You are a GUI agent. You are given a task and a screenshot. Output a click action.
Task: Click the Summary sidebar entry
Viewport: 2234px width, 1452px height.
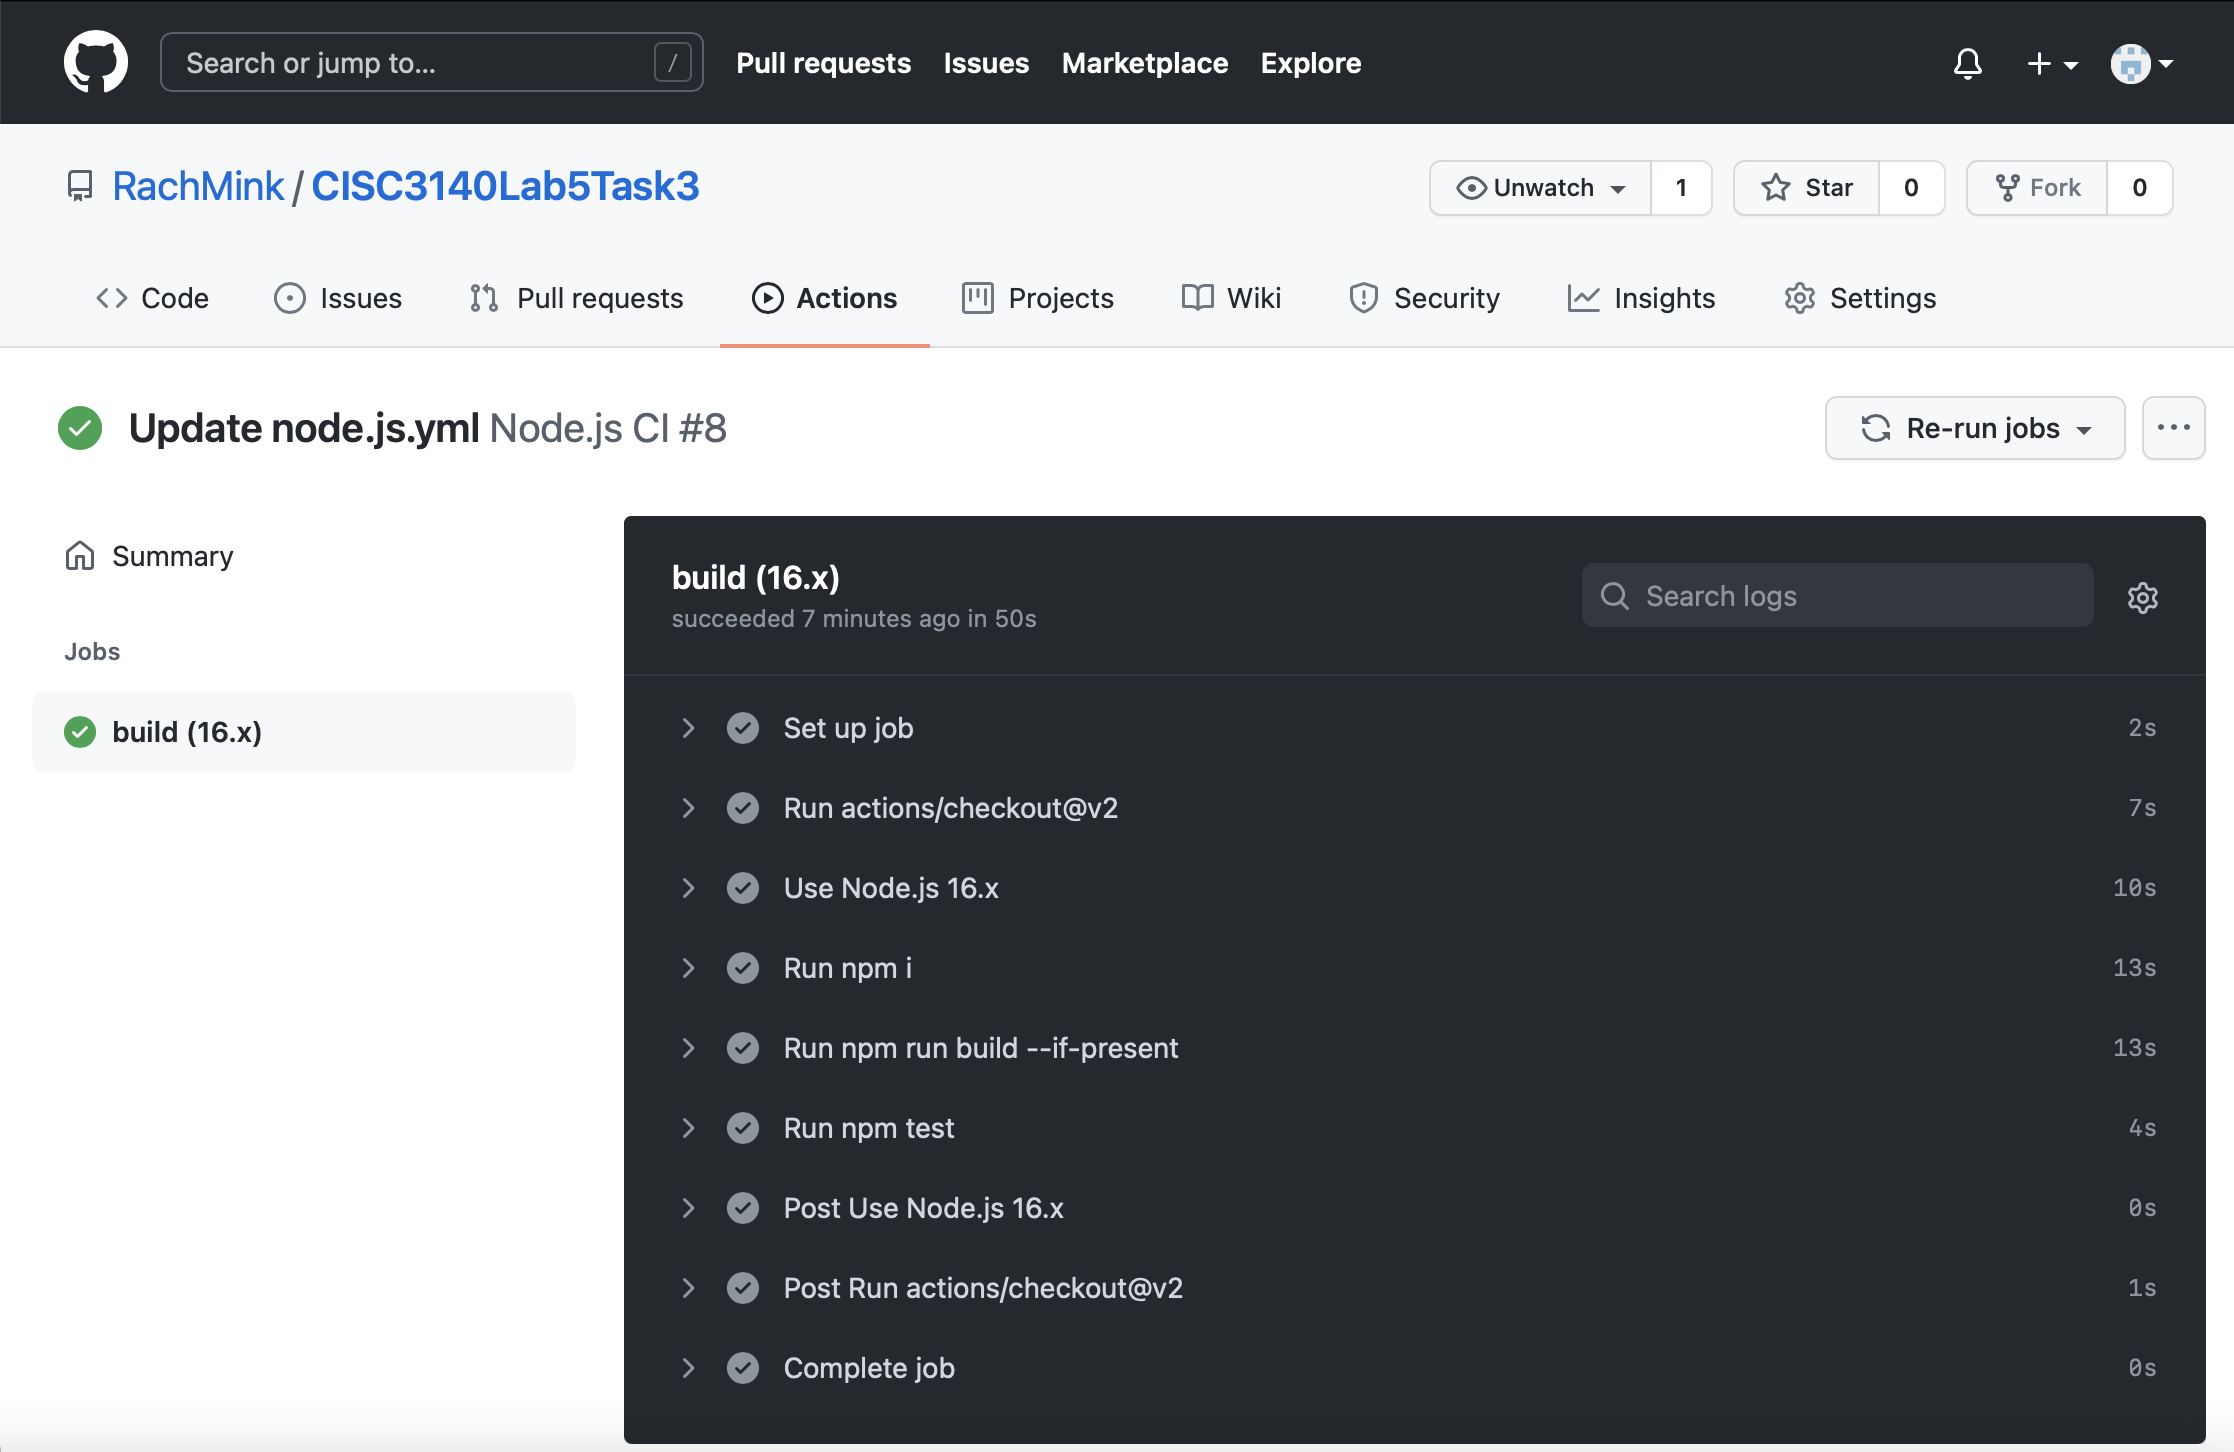click(172, 556)
